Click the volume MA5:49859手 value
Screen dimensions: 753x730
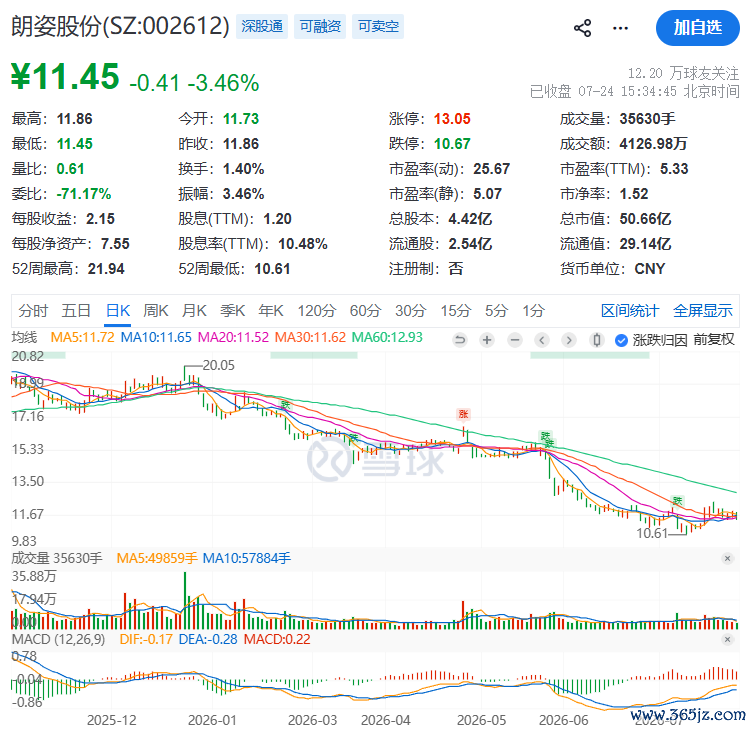click(x=157, y=558)
